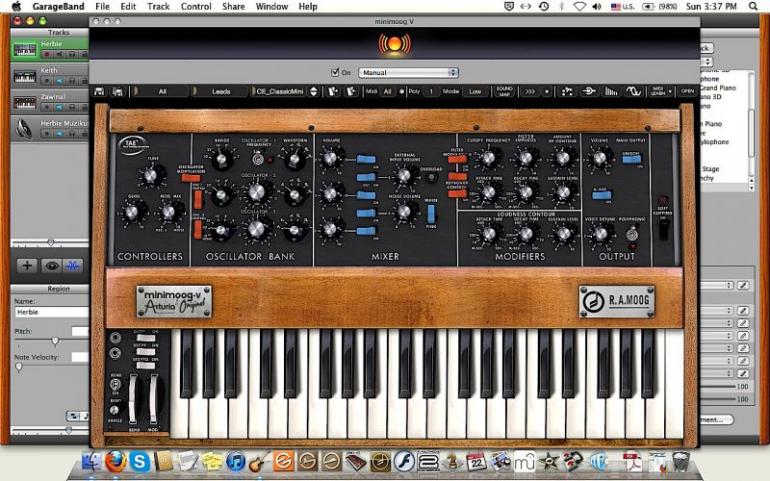Open the File menu
The image size is (770, 481).
102,6
